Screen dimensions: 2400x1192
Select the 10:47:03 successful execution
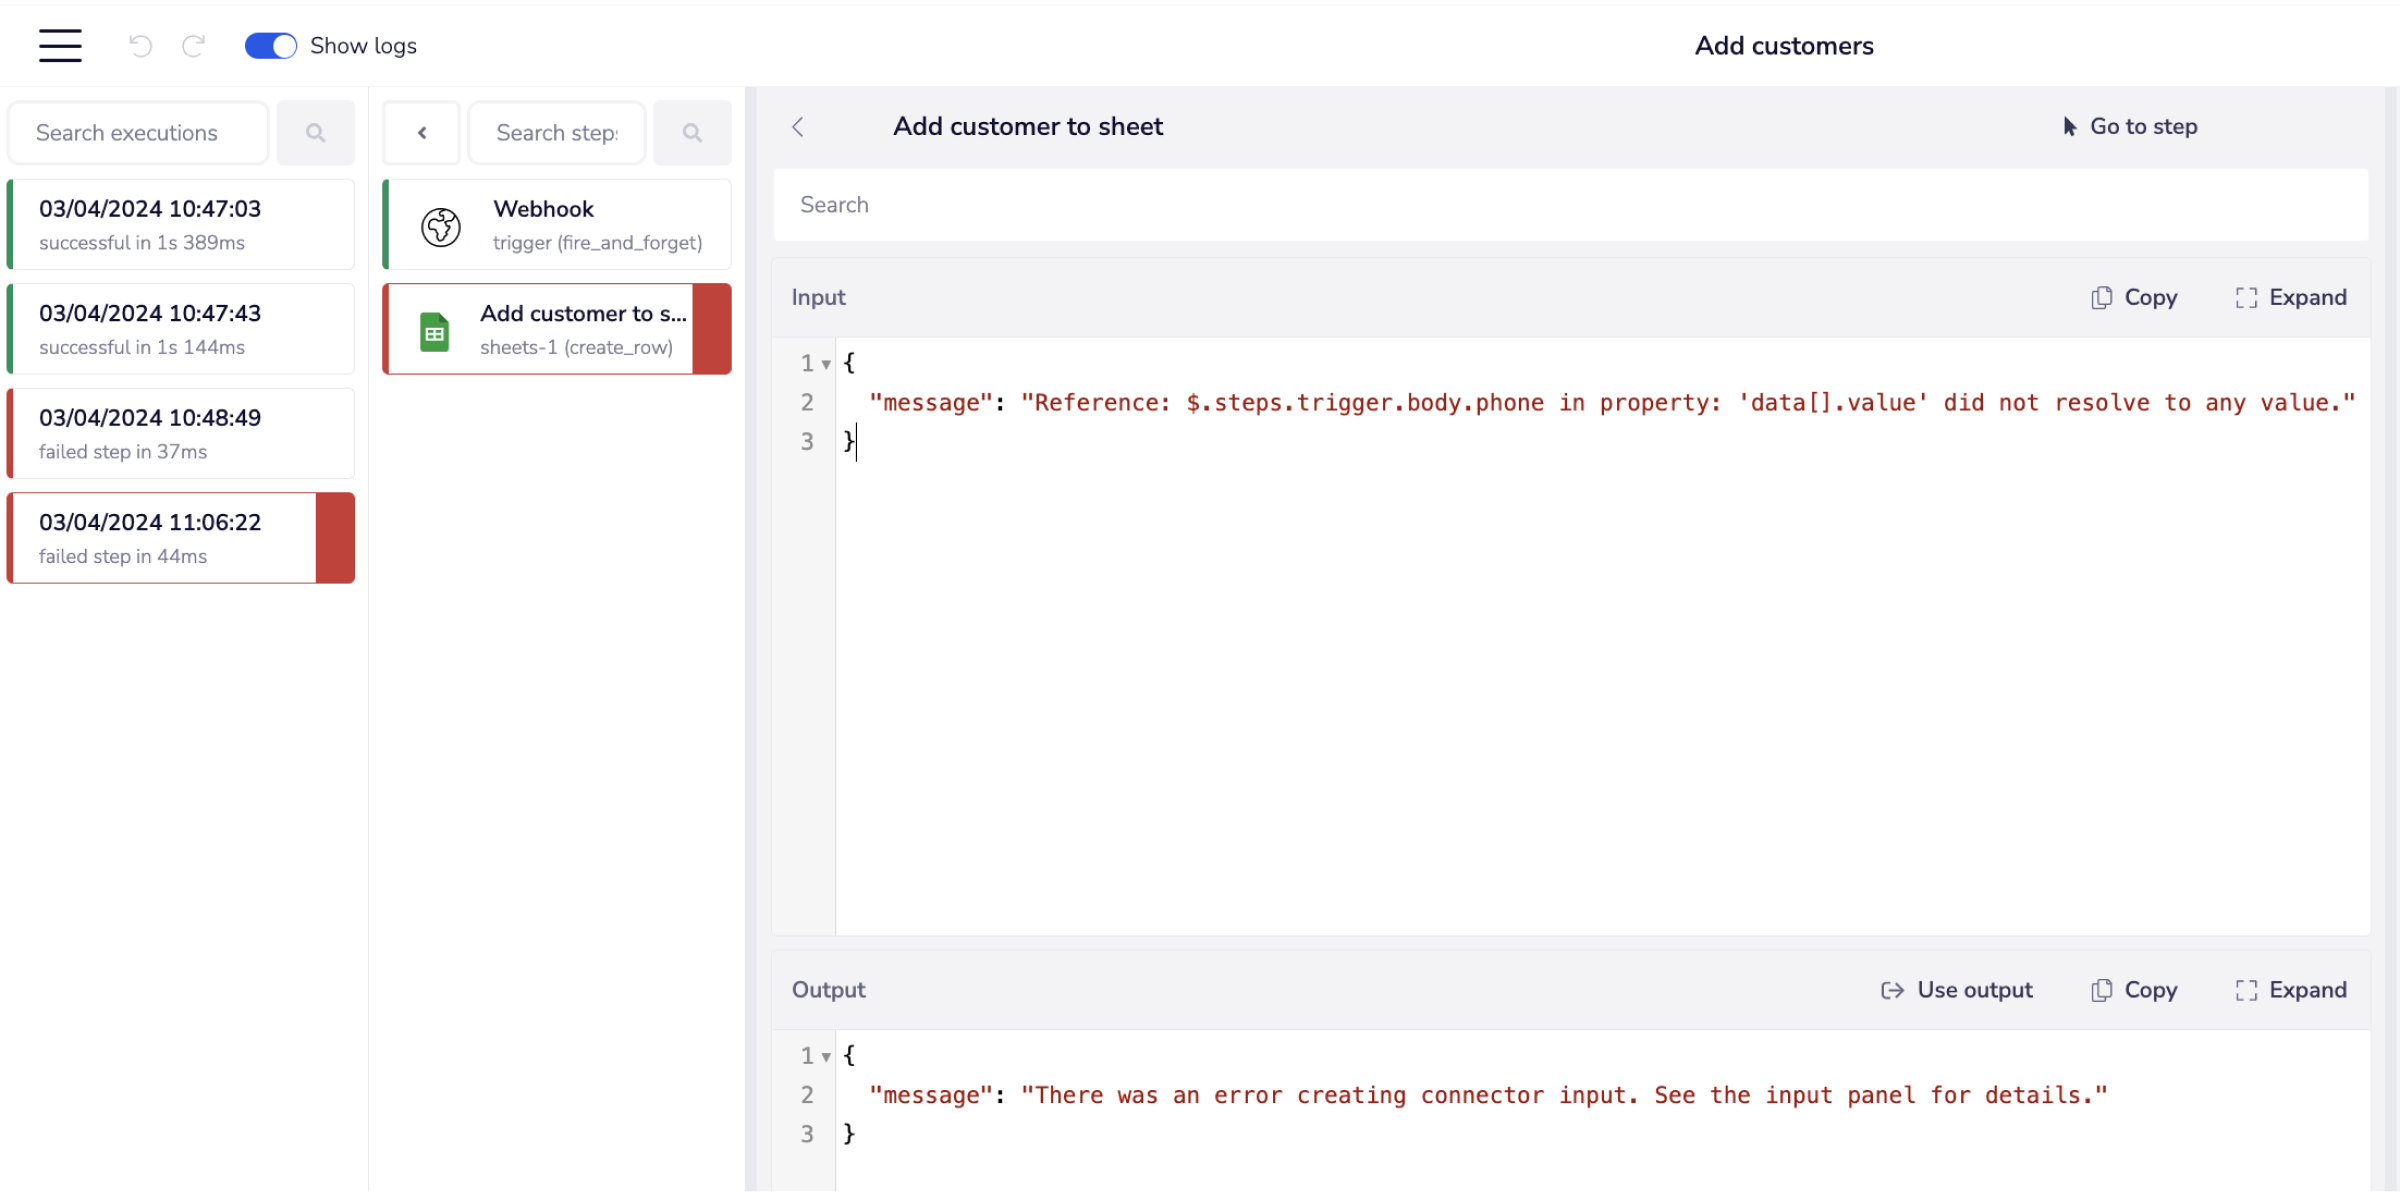(181, 225)
